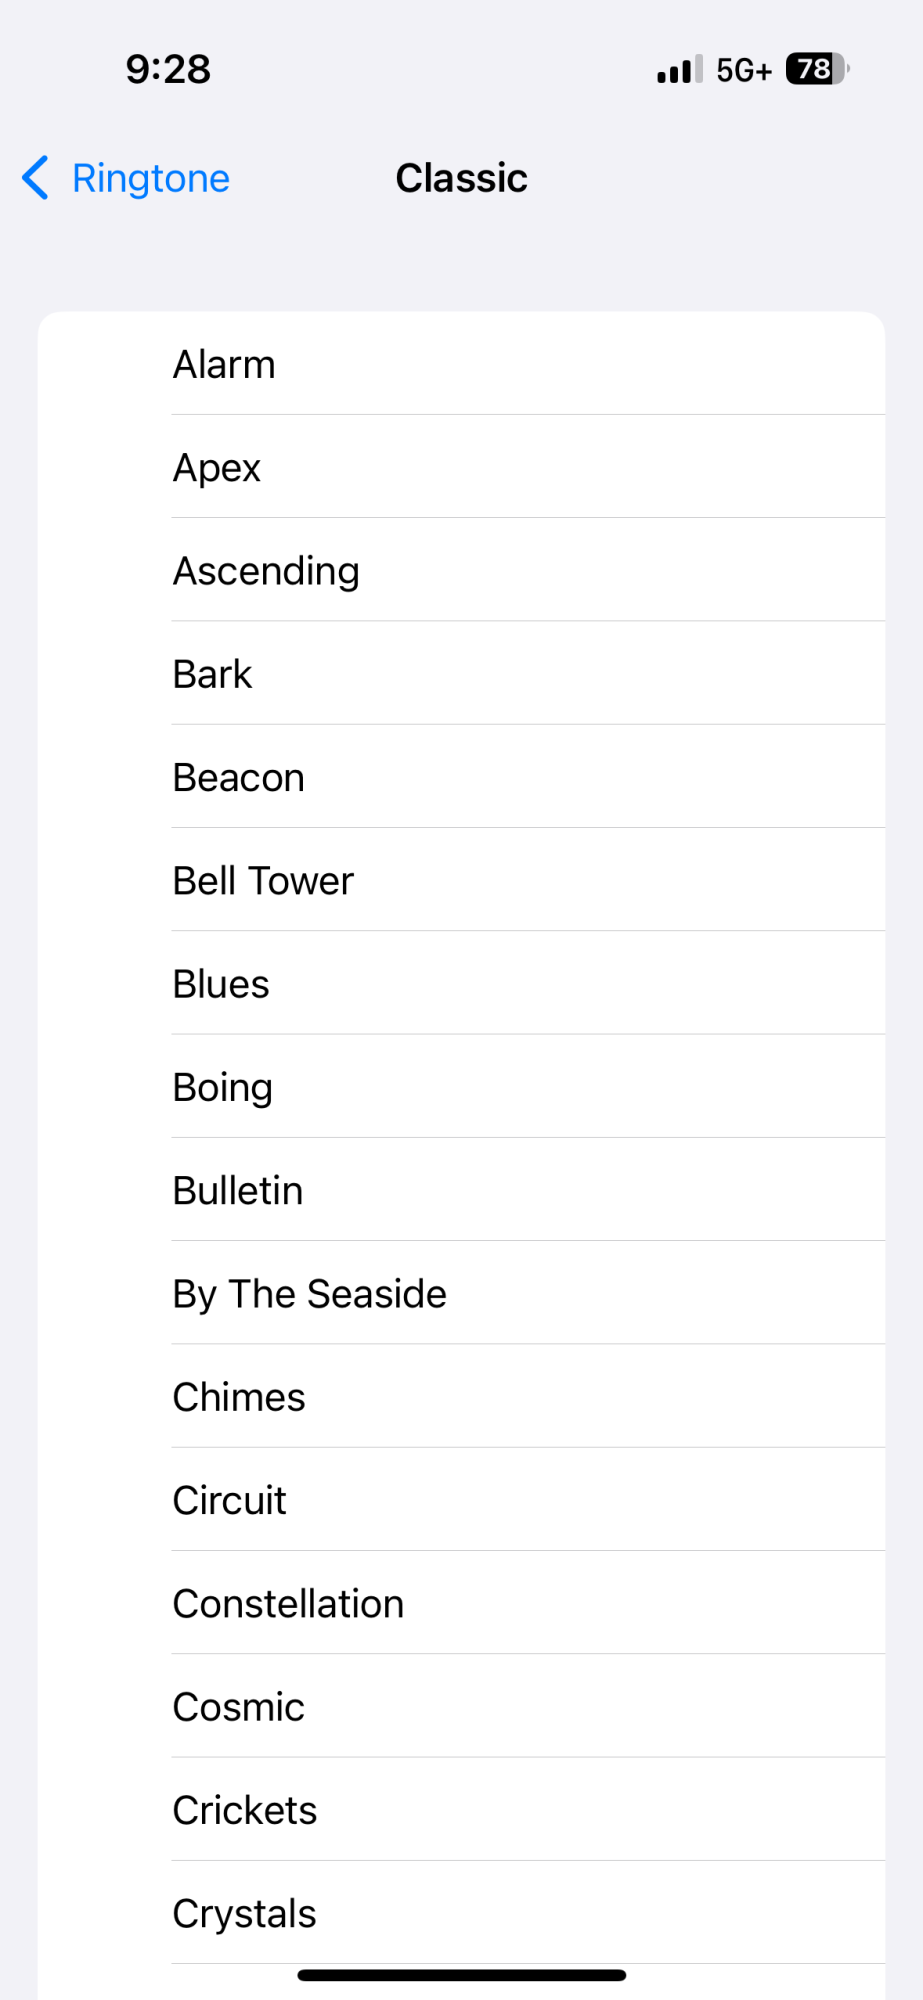This screenshot has height=2000, width=923.
Task: Tap the 5G+ network indicator
Action: 743,70
